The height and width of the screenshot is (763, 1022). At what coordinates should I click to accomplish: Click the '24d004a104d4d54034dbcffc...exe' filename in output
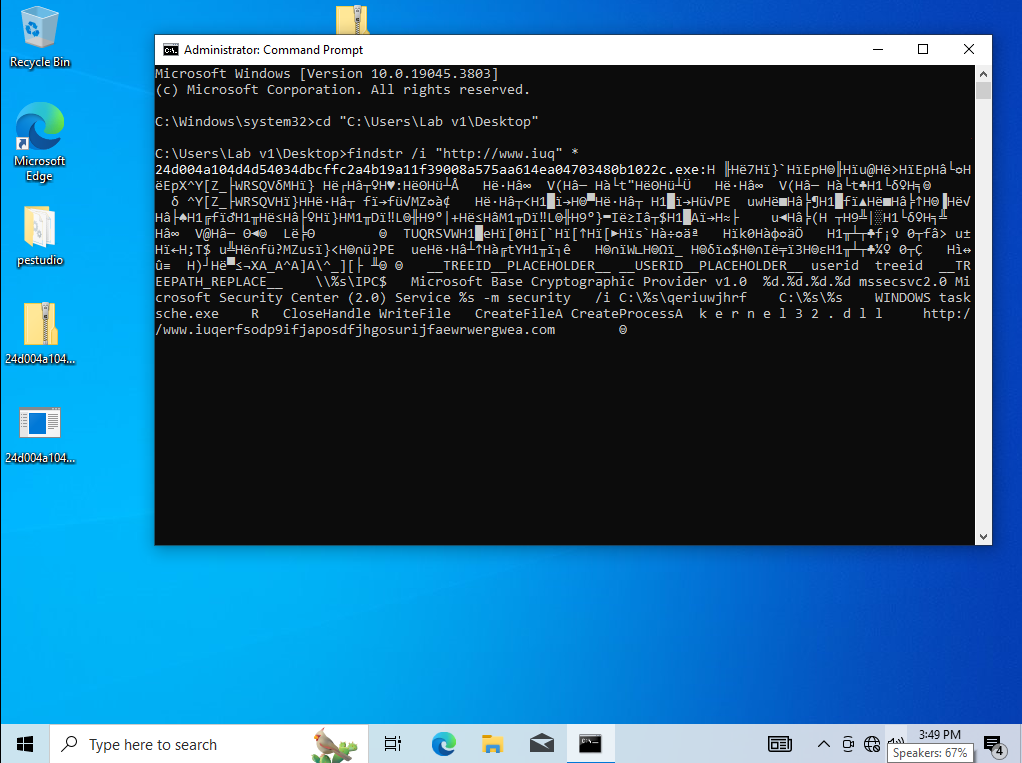pos(426,170)
